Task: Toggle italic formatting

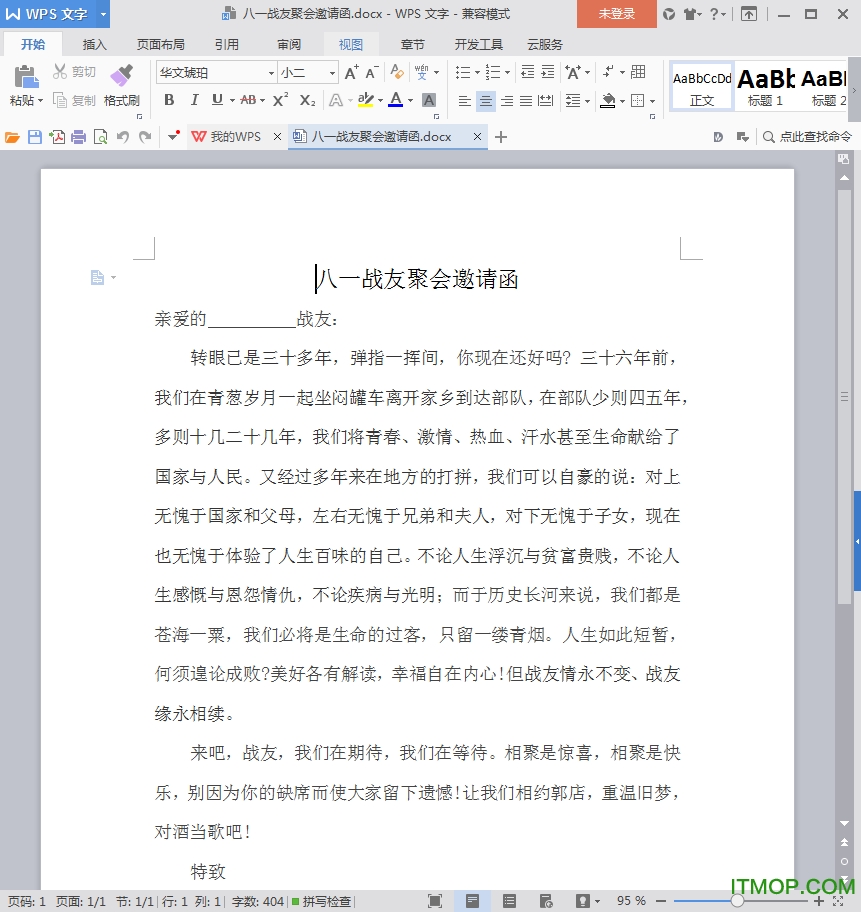Action: coord(194,100)
